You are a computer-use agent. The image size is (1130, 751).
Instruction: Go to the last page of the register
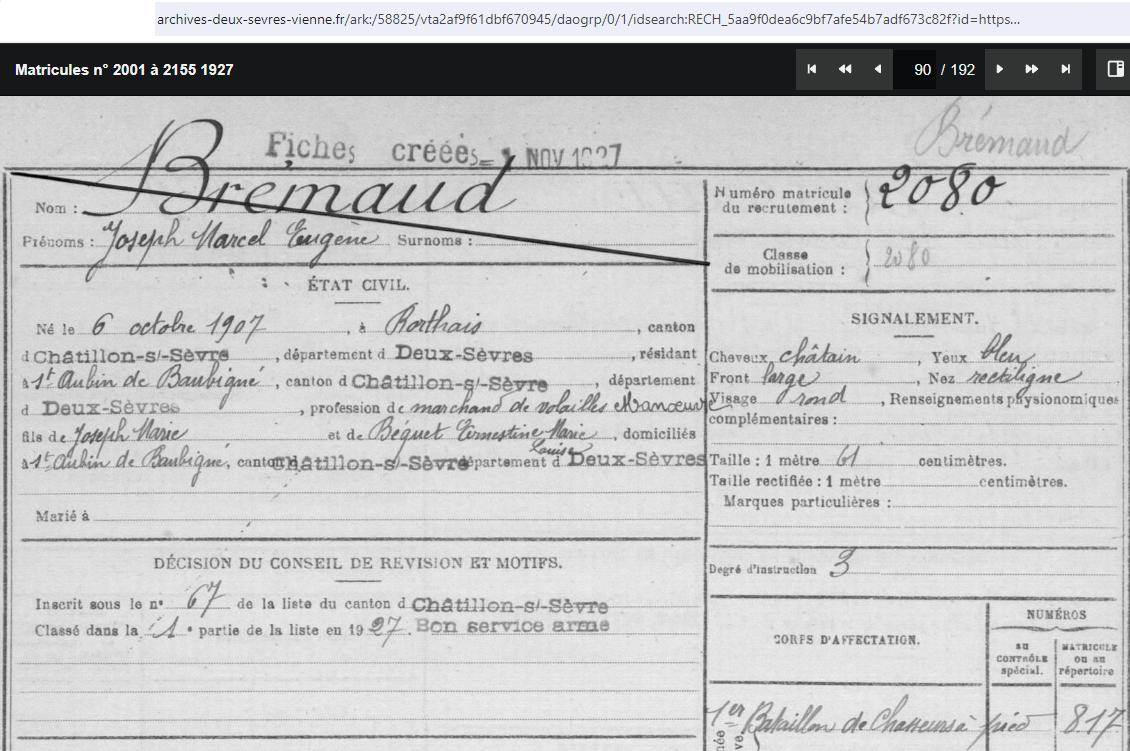[1065, 69]
